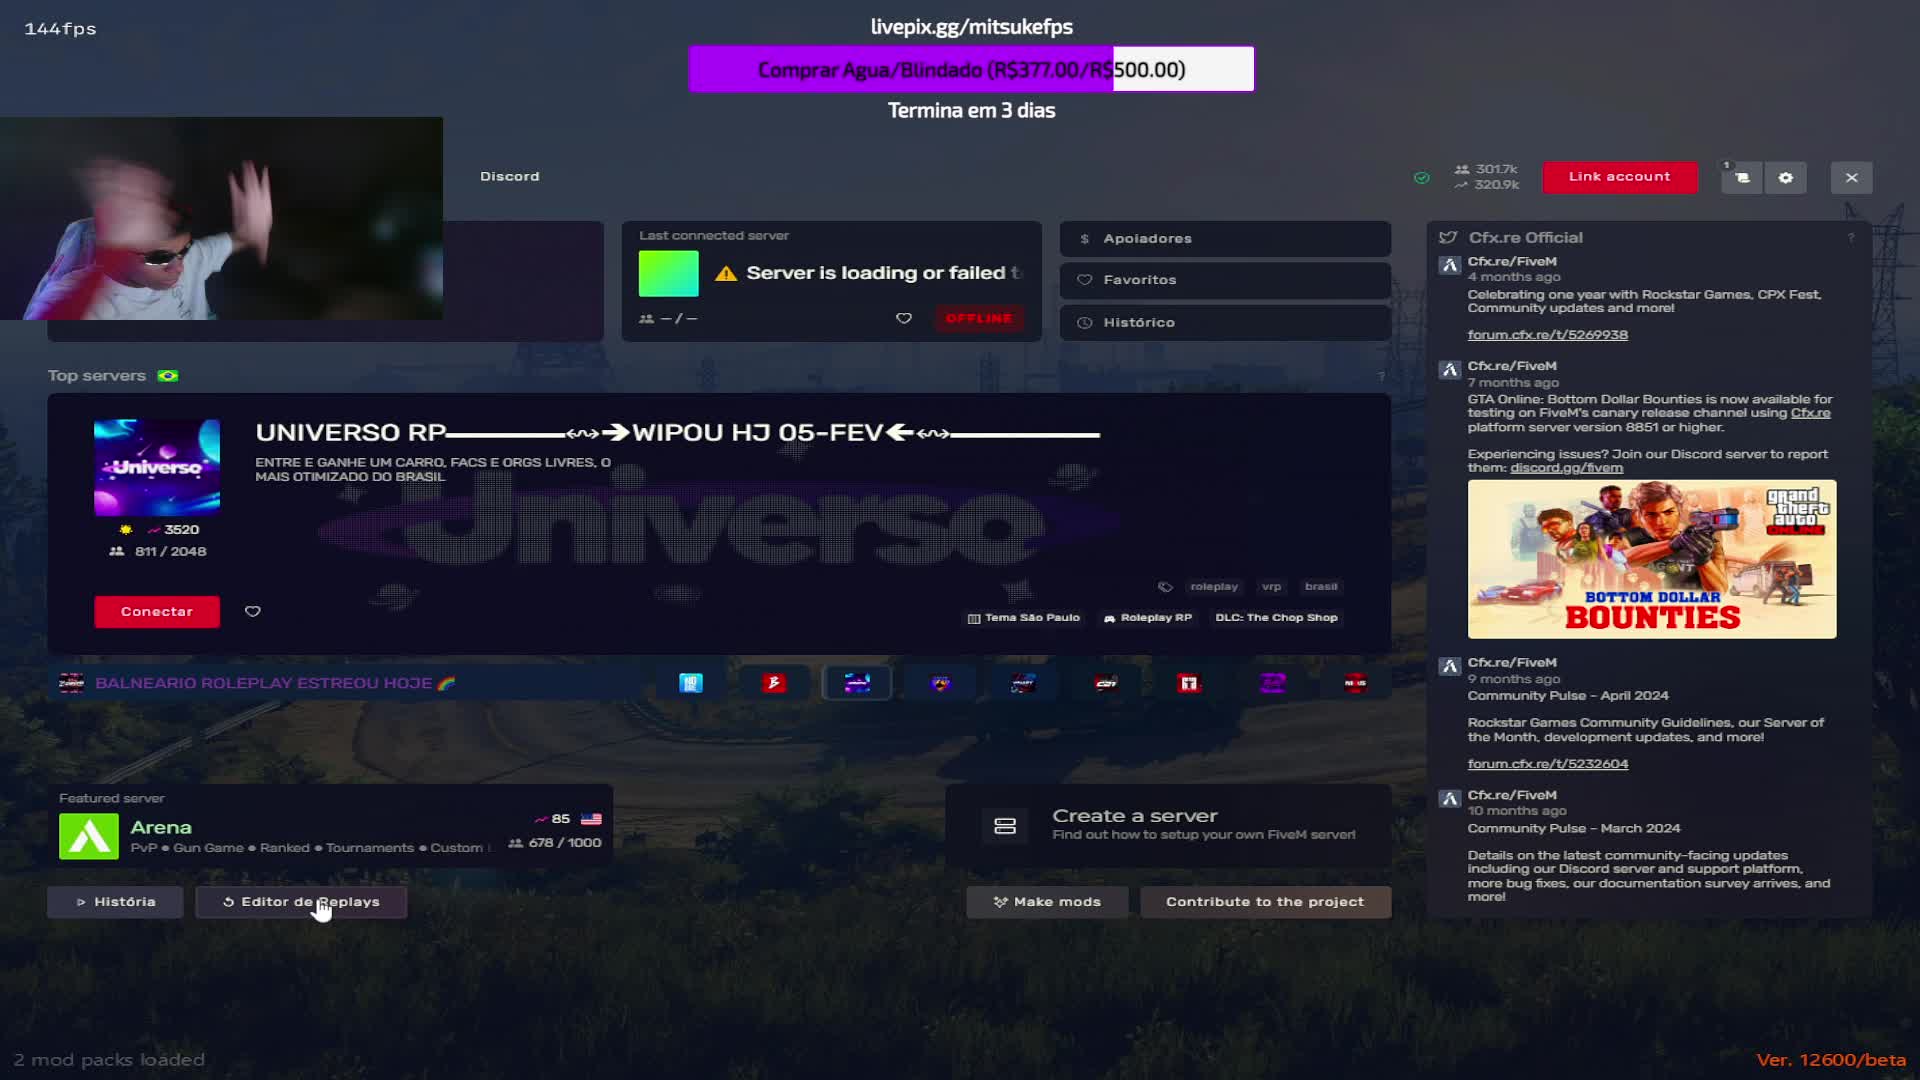
Task: Launch the História button
Action: click(115, 902)
